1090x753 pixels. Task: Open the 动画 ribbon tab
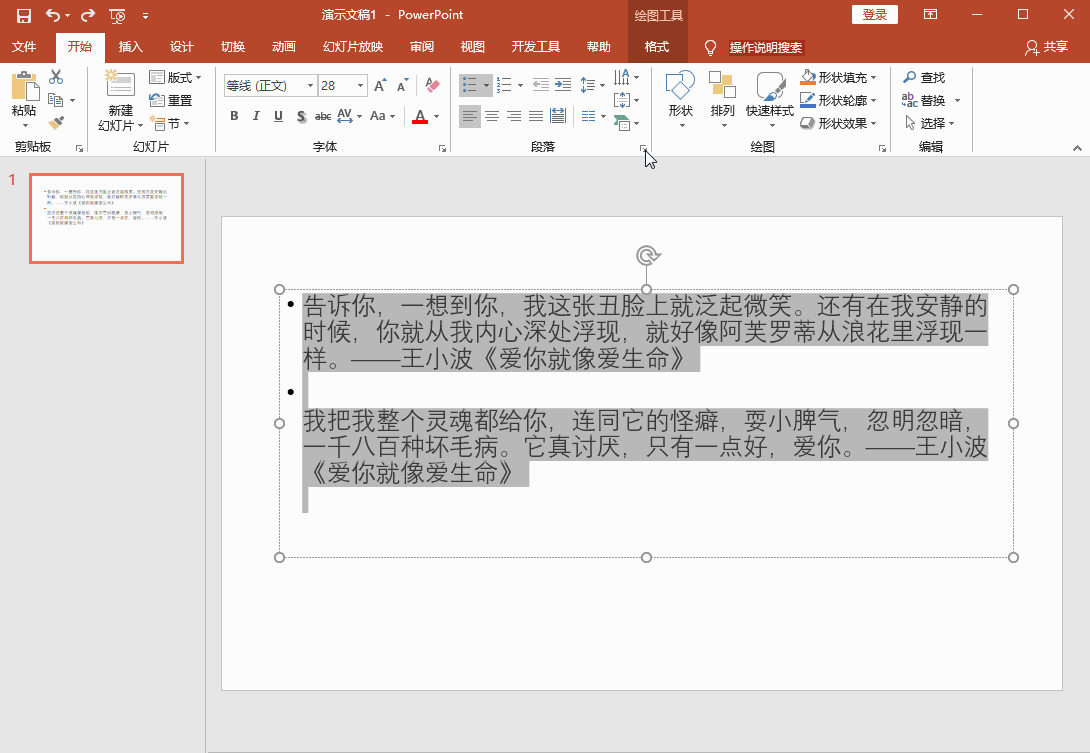[283, 47]
